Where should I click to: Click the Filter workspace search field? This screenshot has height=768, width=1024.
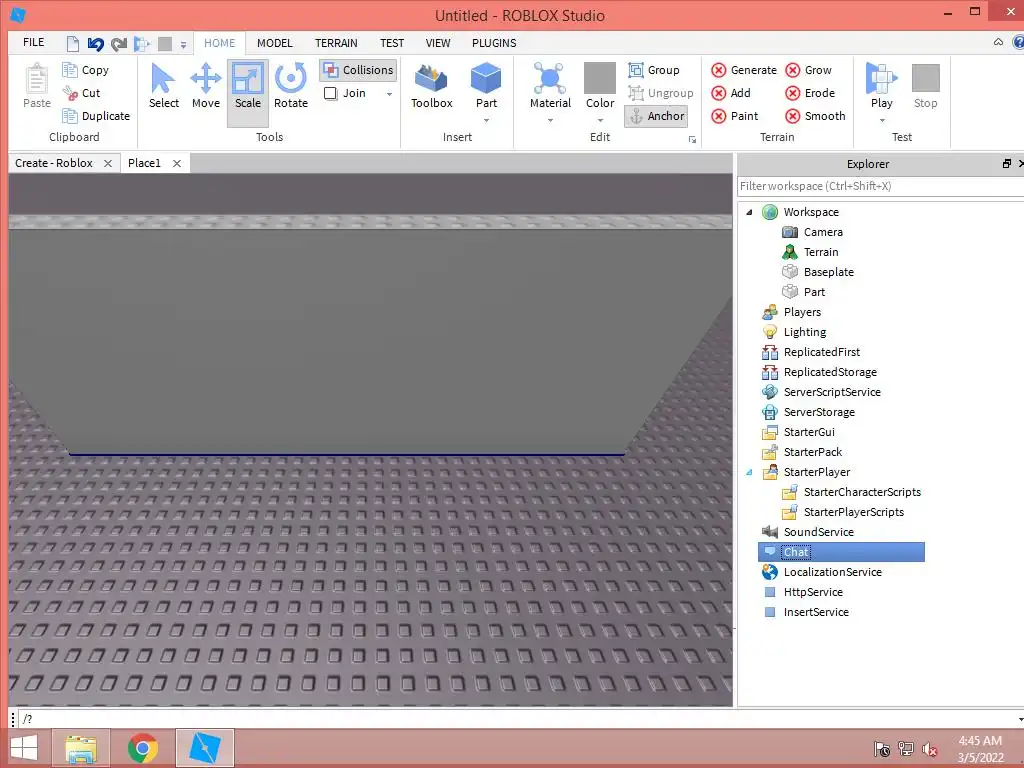point(880,186)
